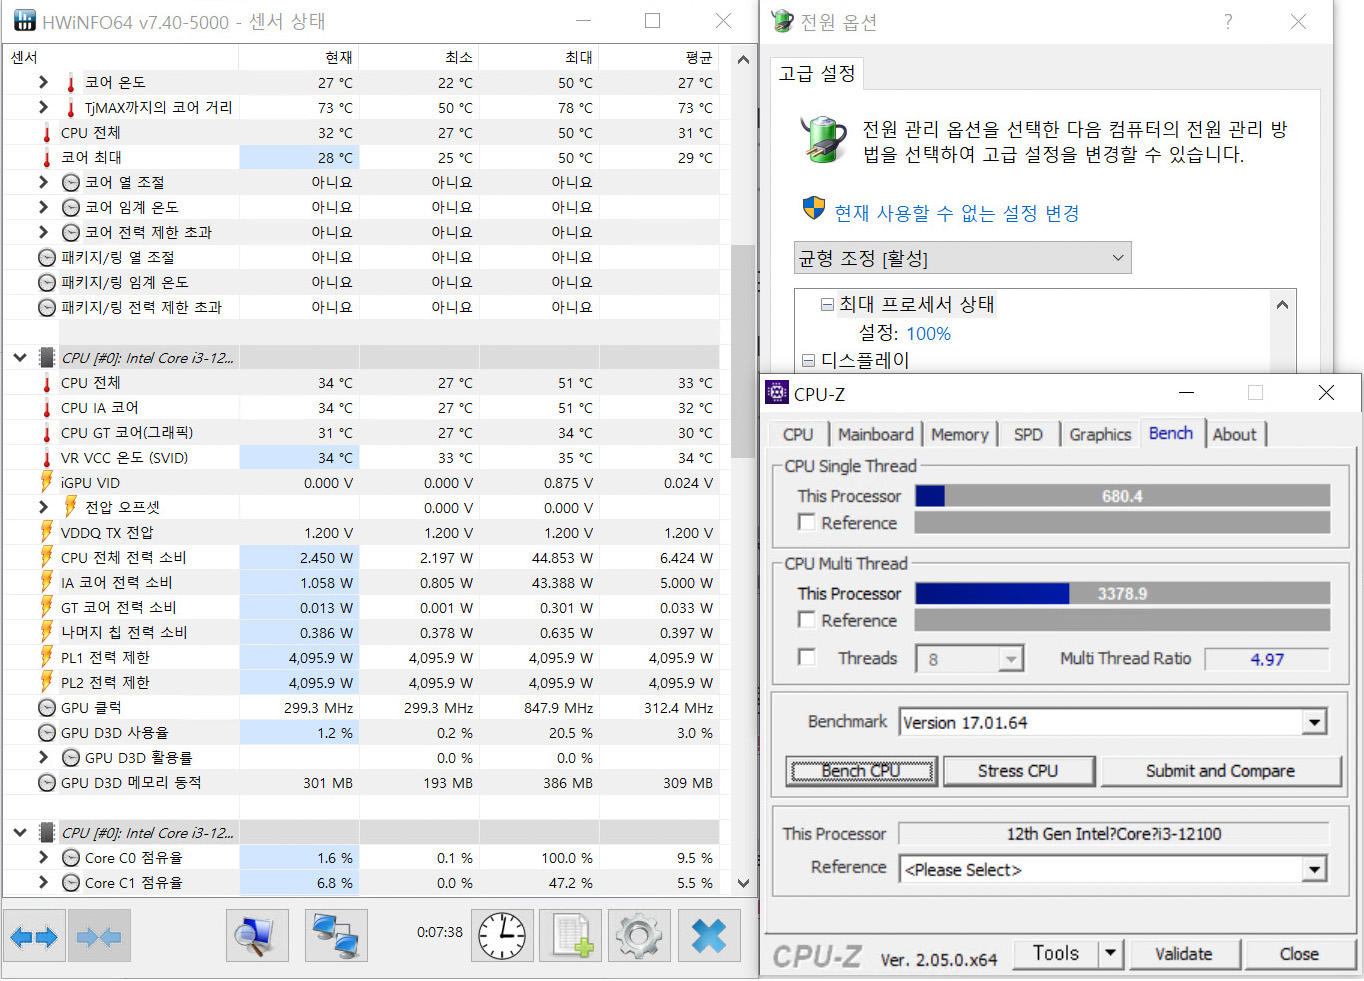This screenshot has height=981, width=1364.
Task: Click the thermometer icon beside 코어 최대
Action: (x=47, y=158)
